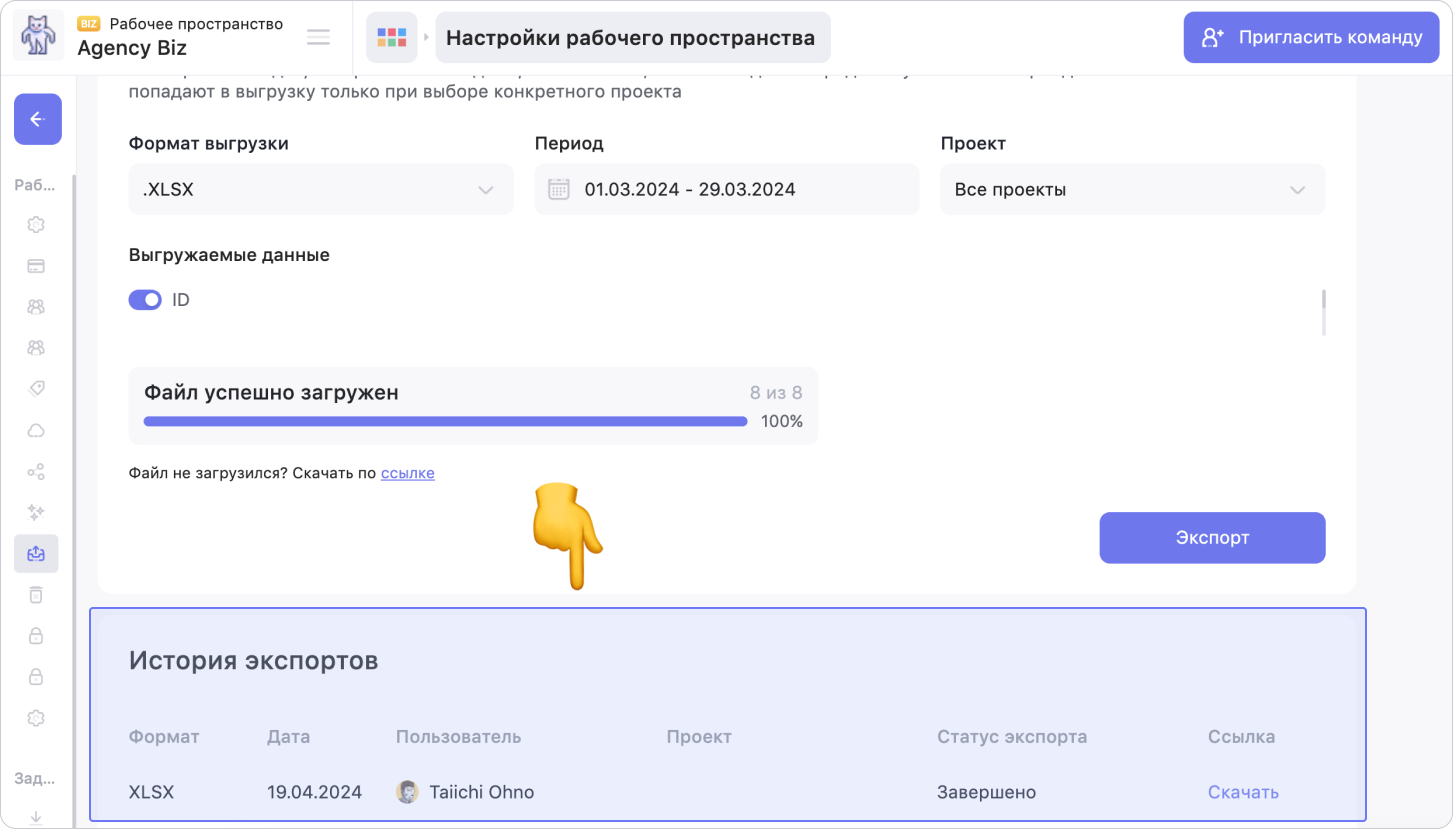This screenshot has height=829, width=1453.
Task: Click the hamburger menu icon in header
Action: click(318, 38)
